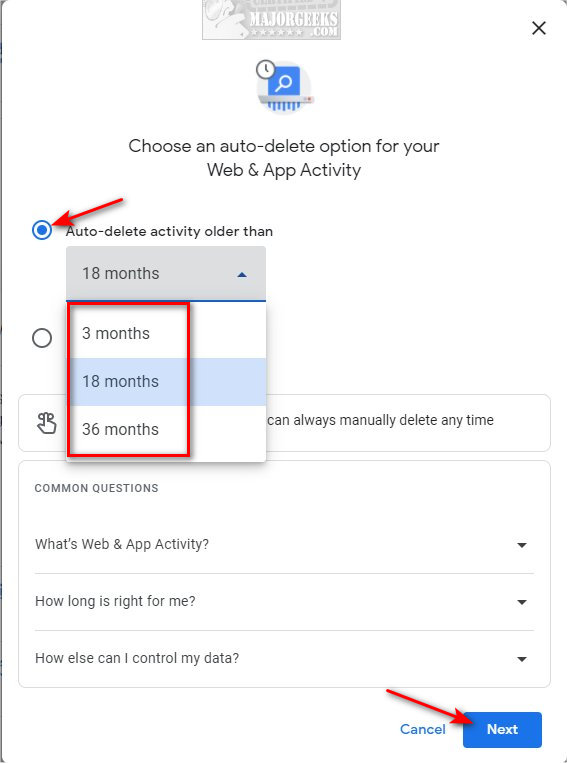Viewport: 567px width, 763px height.
Task: Expand How long is right for me
Action: (x=284, y=602)
